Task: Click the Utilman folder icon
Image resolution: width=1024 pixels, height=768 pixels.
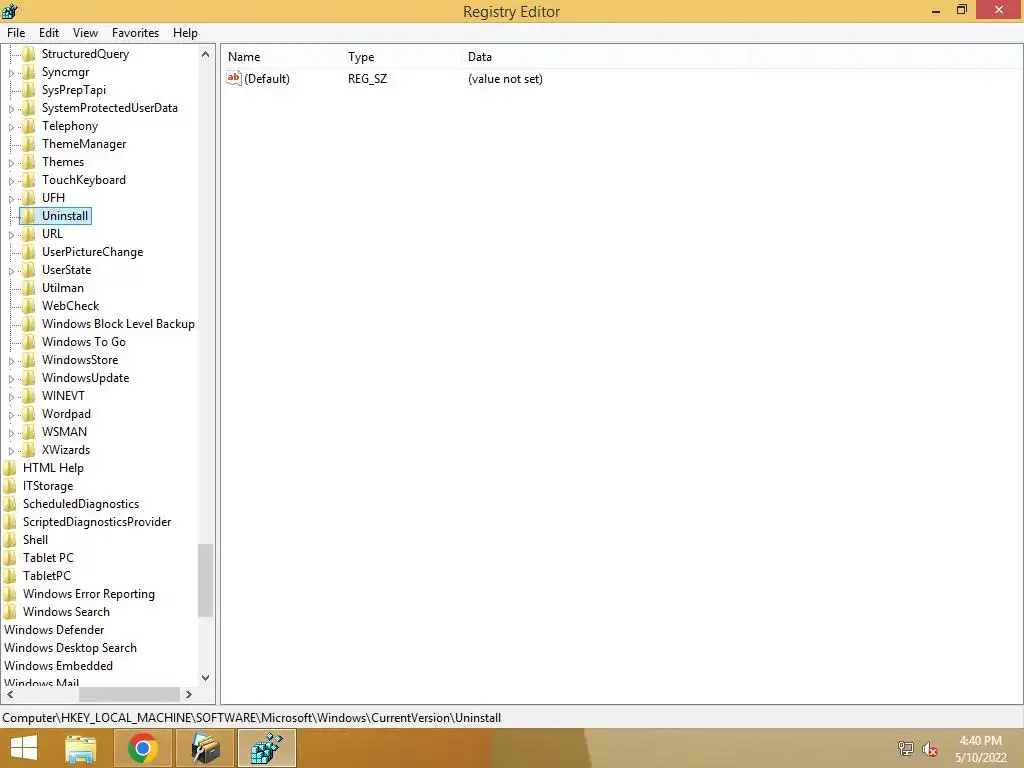Action: click(x=29, y=287)
